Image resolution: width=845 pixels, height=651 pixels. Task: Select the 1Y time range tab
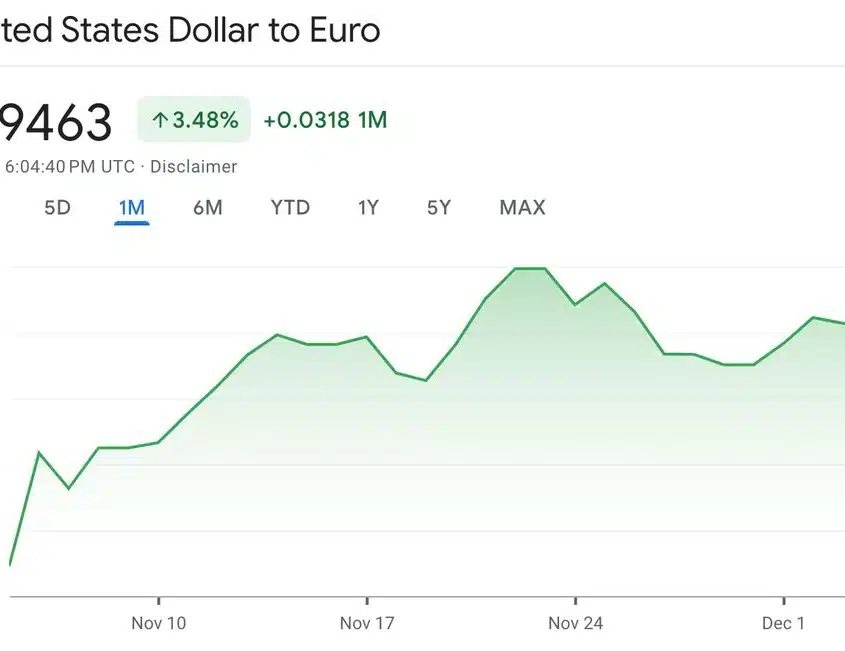click(369, 208)
